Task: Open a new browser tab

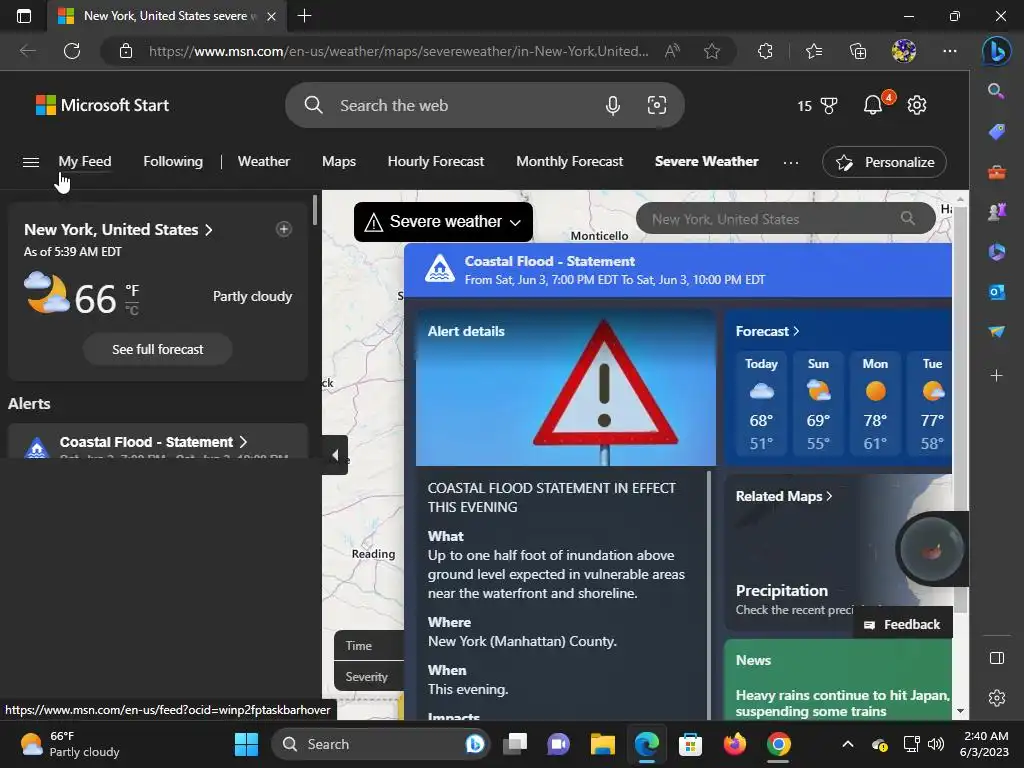Action: pyautogui.click(x=304, y=16)
